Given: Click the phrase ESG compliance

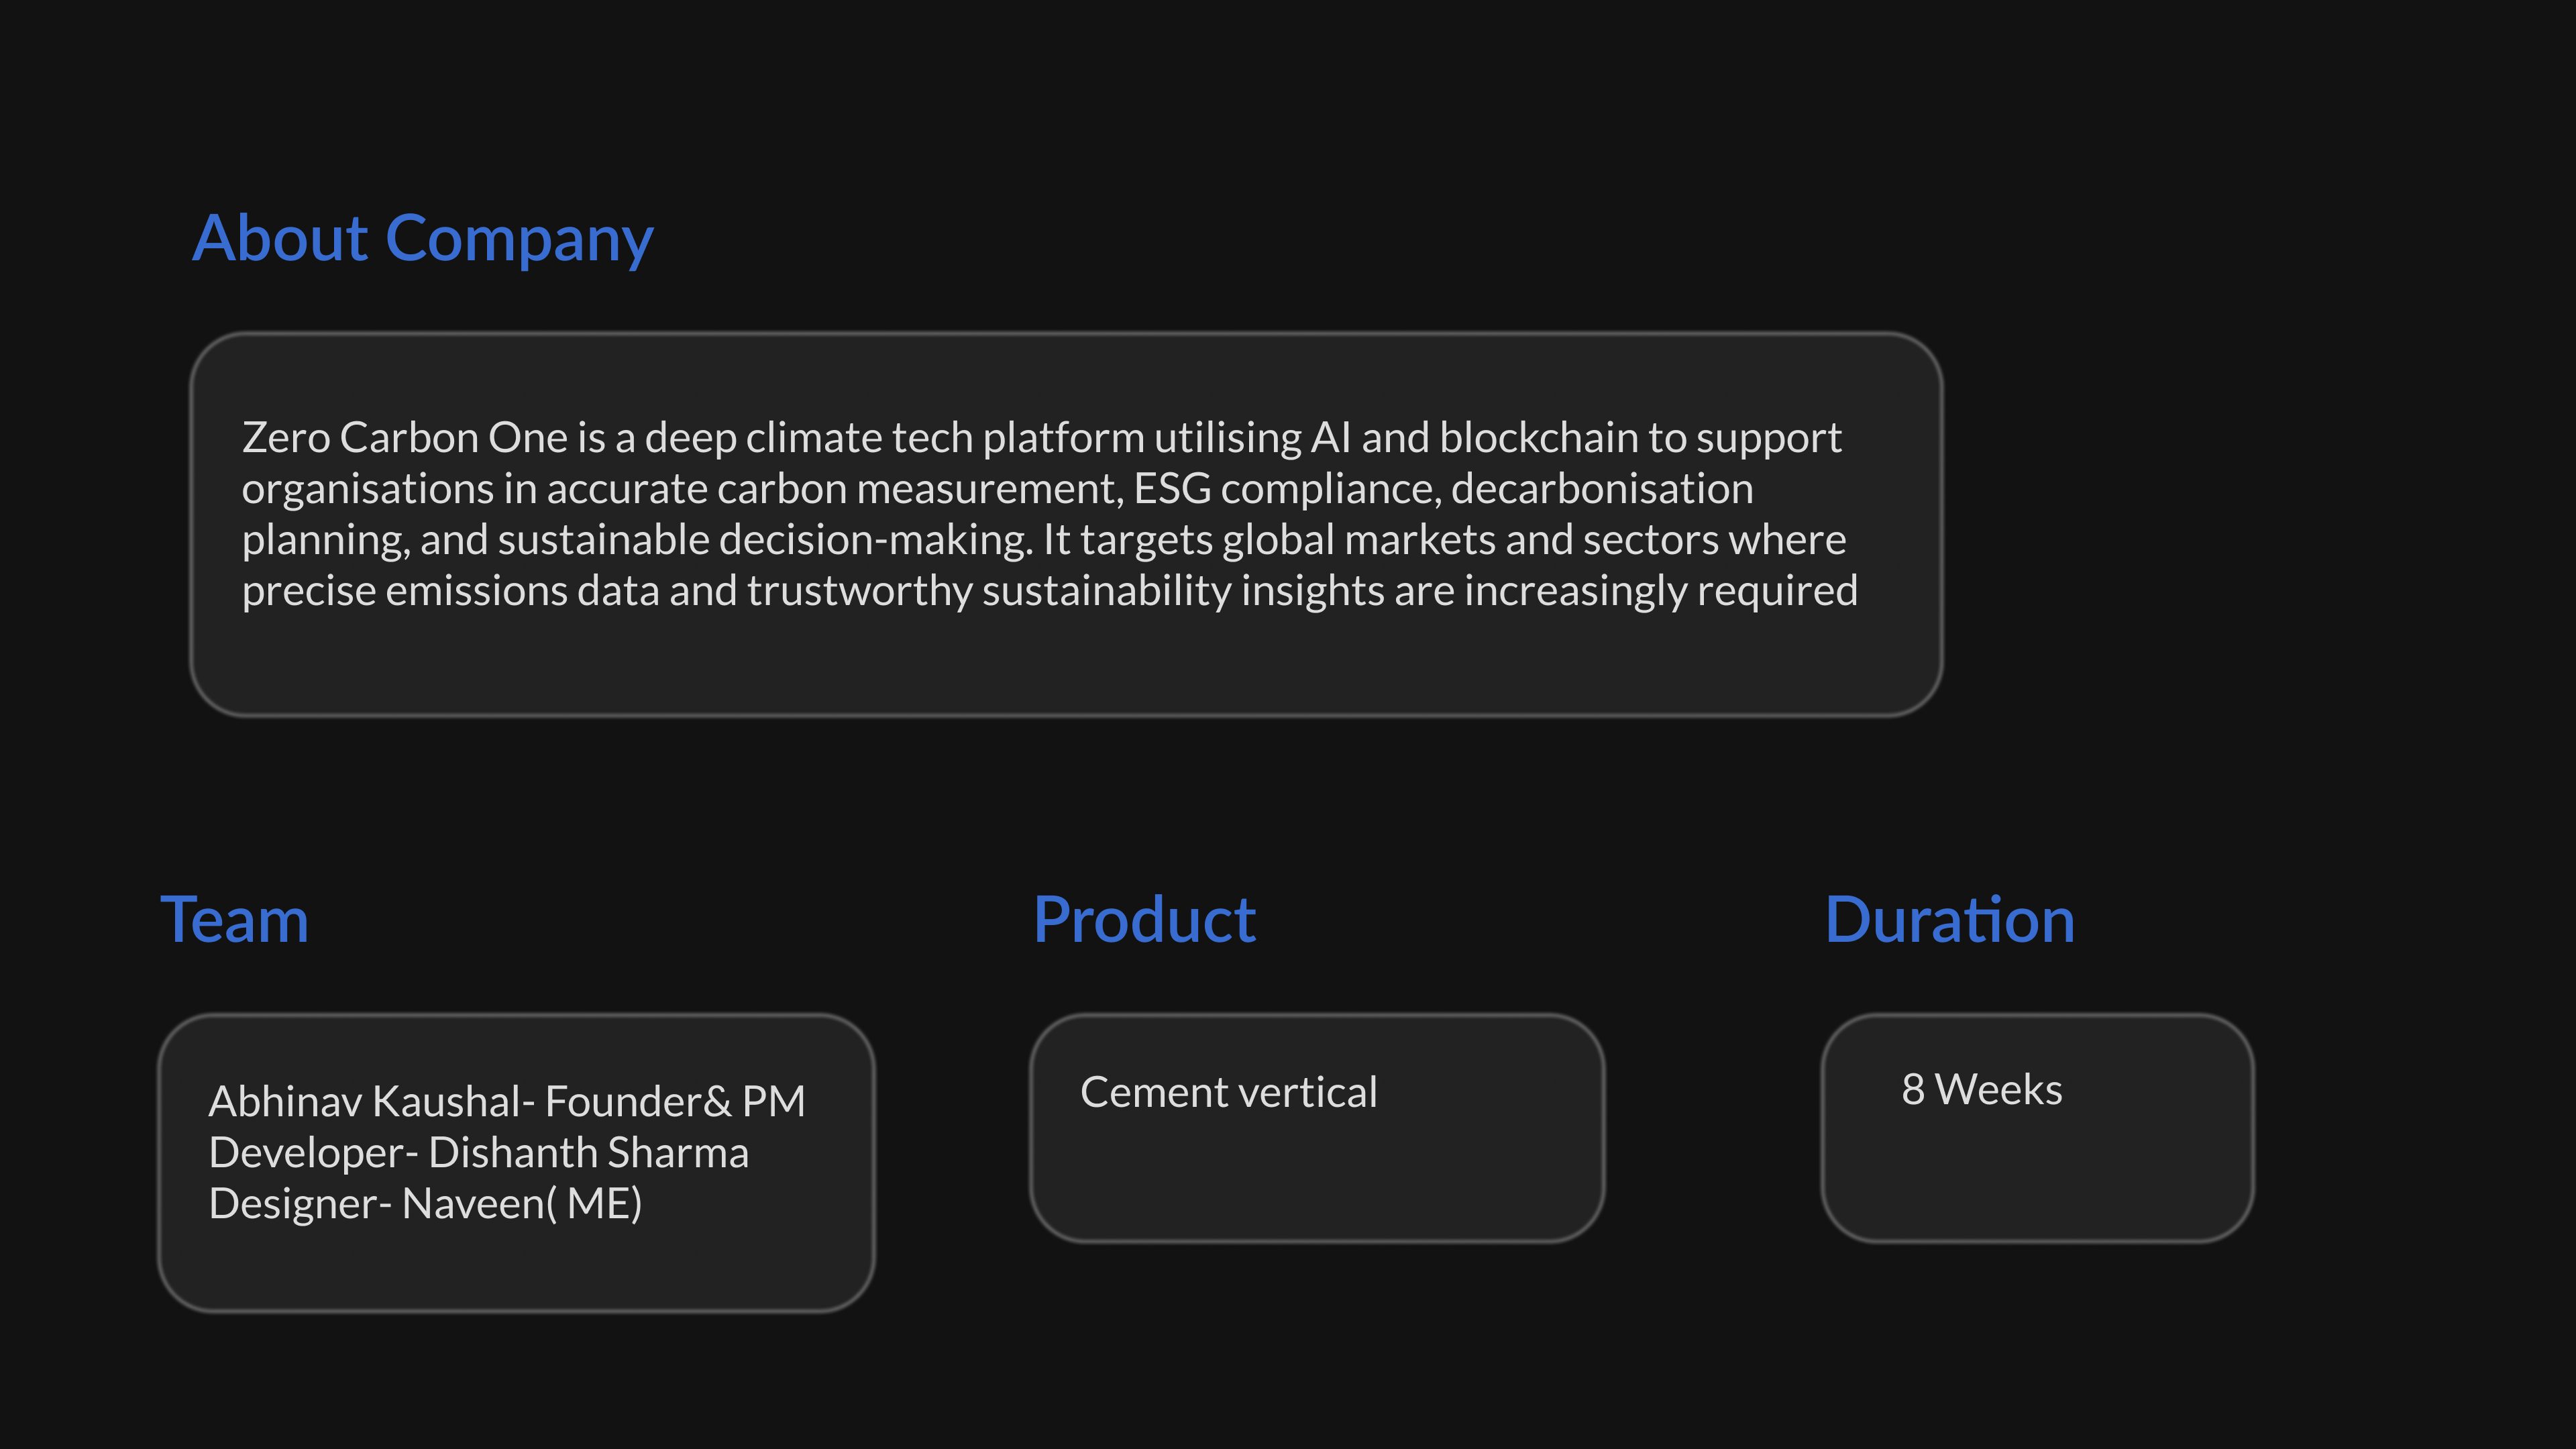Looking at the screenshot, I should pos(1287,489).
